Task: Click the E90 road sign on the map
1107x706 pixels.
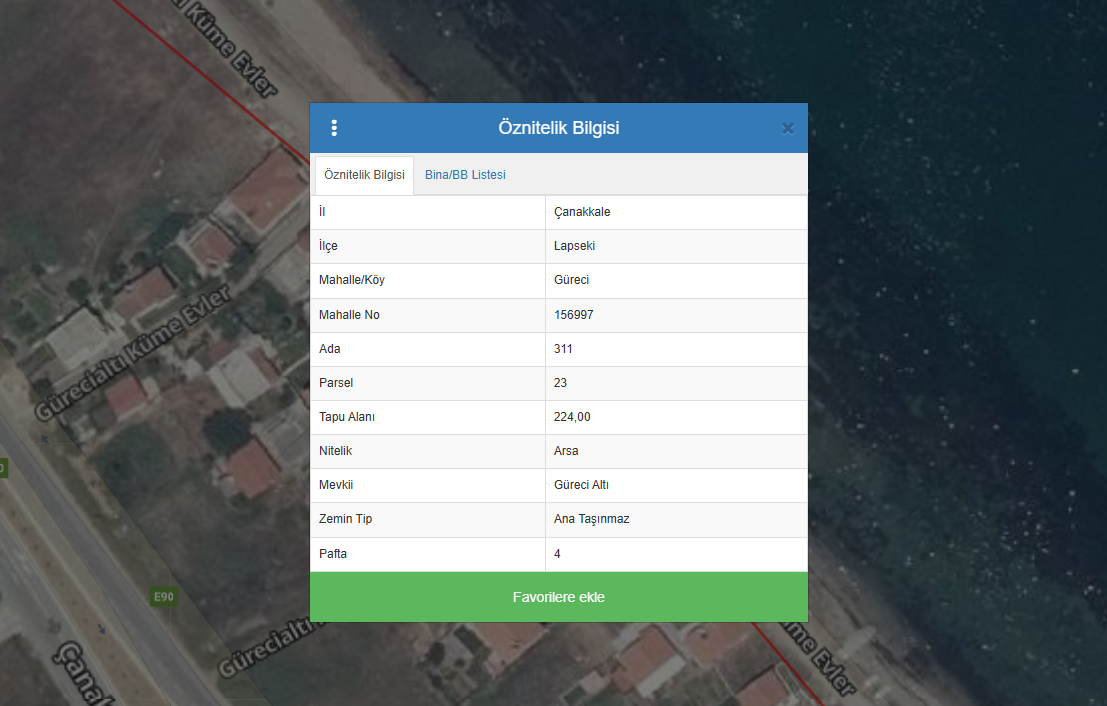Action: click(163, 597)
